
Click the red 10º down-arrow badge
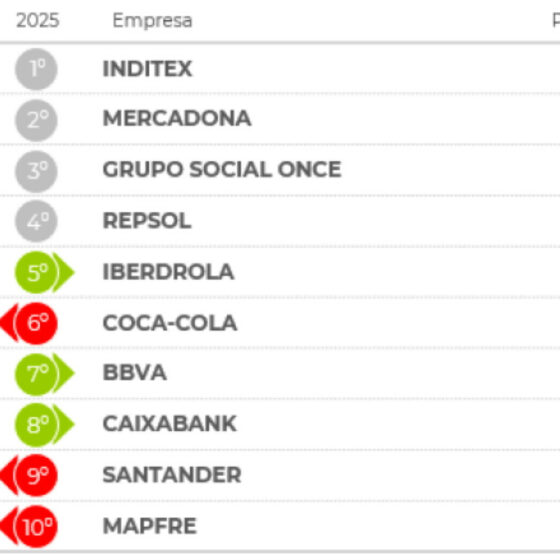tap(29, 526)
